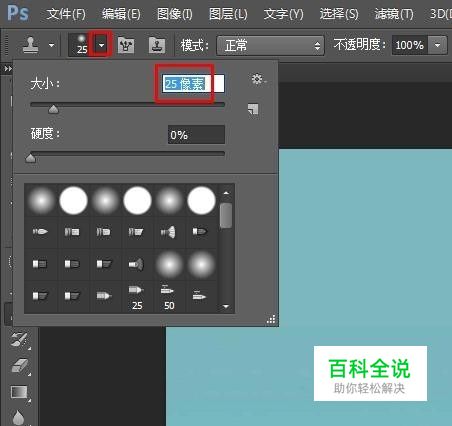
Task: Create a new brush preset from settings
Action: 253,109
